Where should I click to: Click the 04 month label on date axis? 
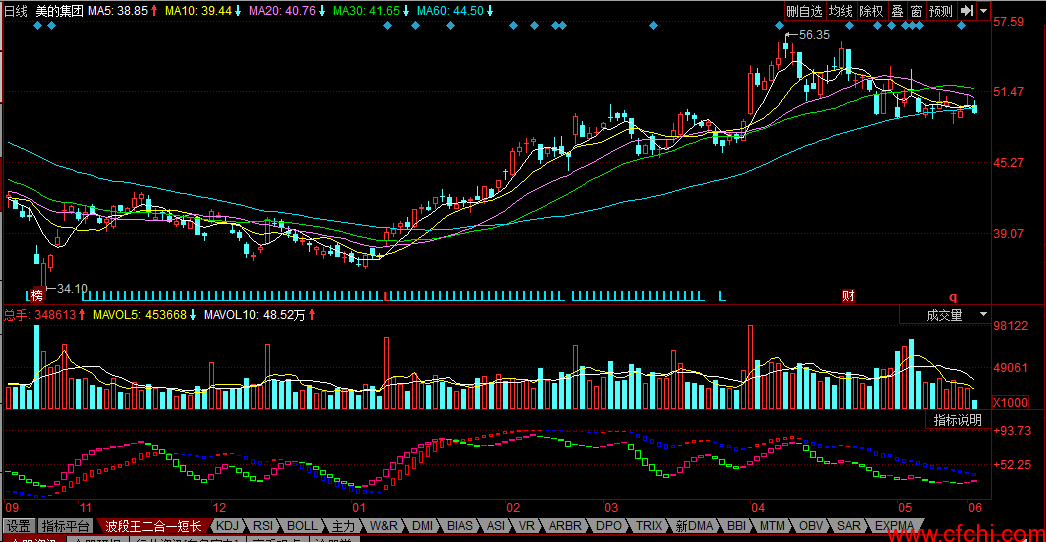pyautogui.click(x=758, y=507)
